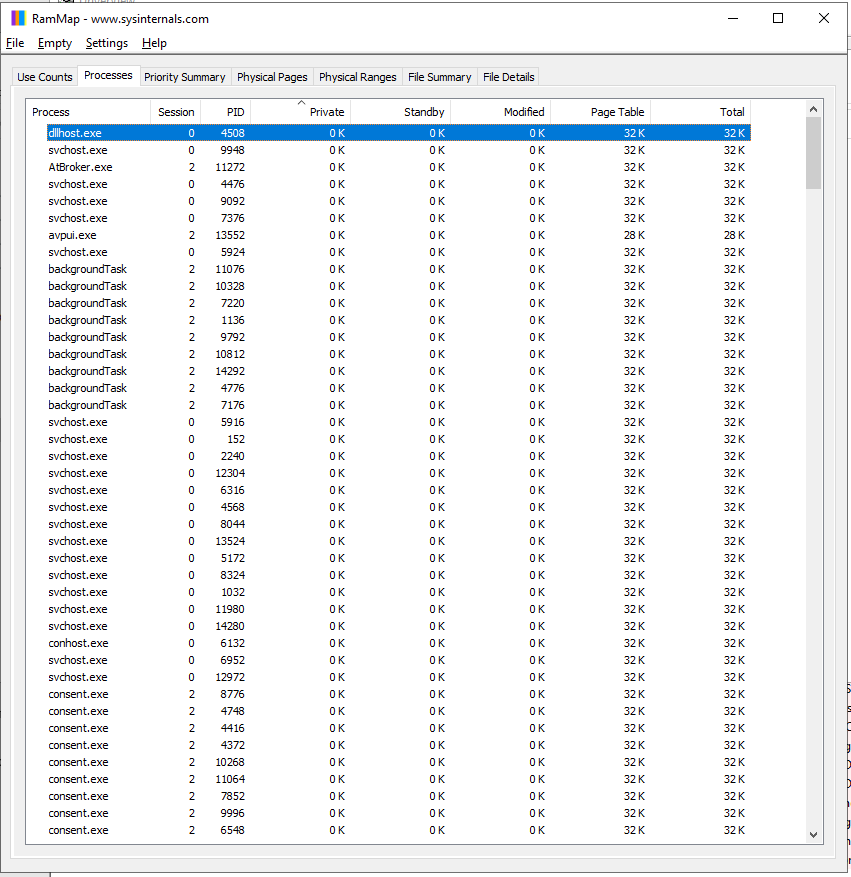This screenshot has width=851, height=877.
Task: Sort by the Private column header
Action: click(x=300, y=112)
